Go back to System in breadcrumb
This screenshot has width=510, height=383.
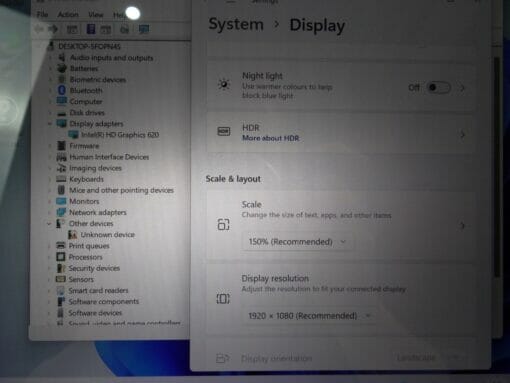(x=236, y=24)
